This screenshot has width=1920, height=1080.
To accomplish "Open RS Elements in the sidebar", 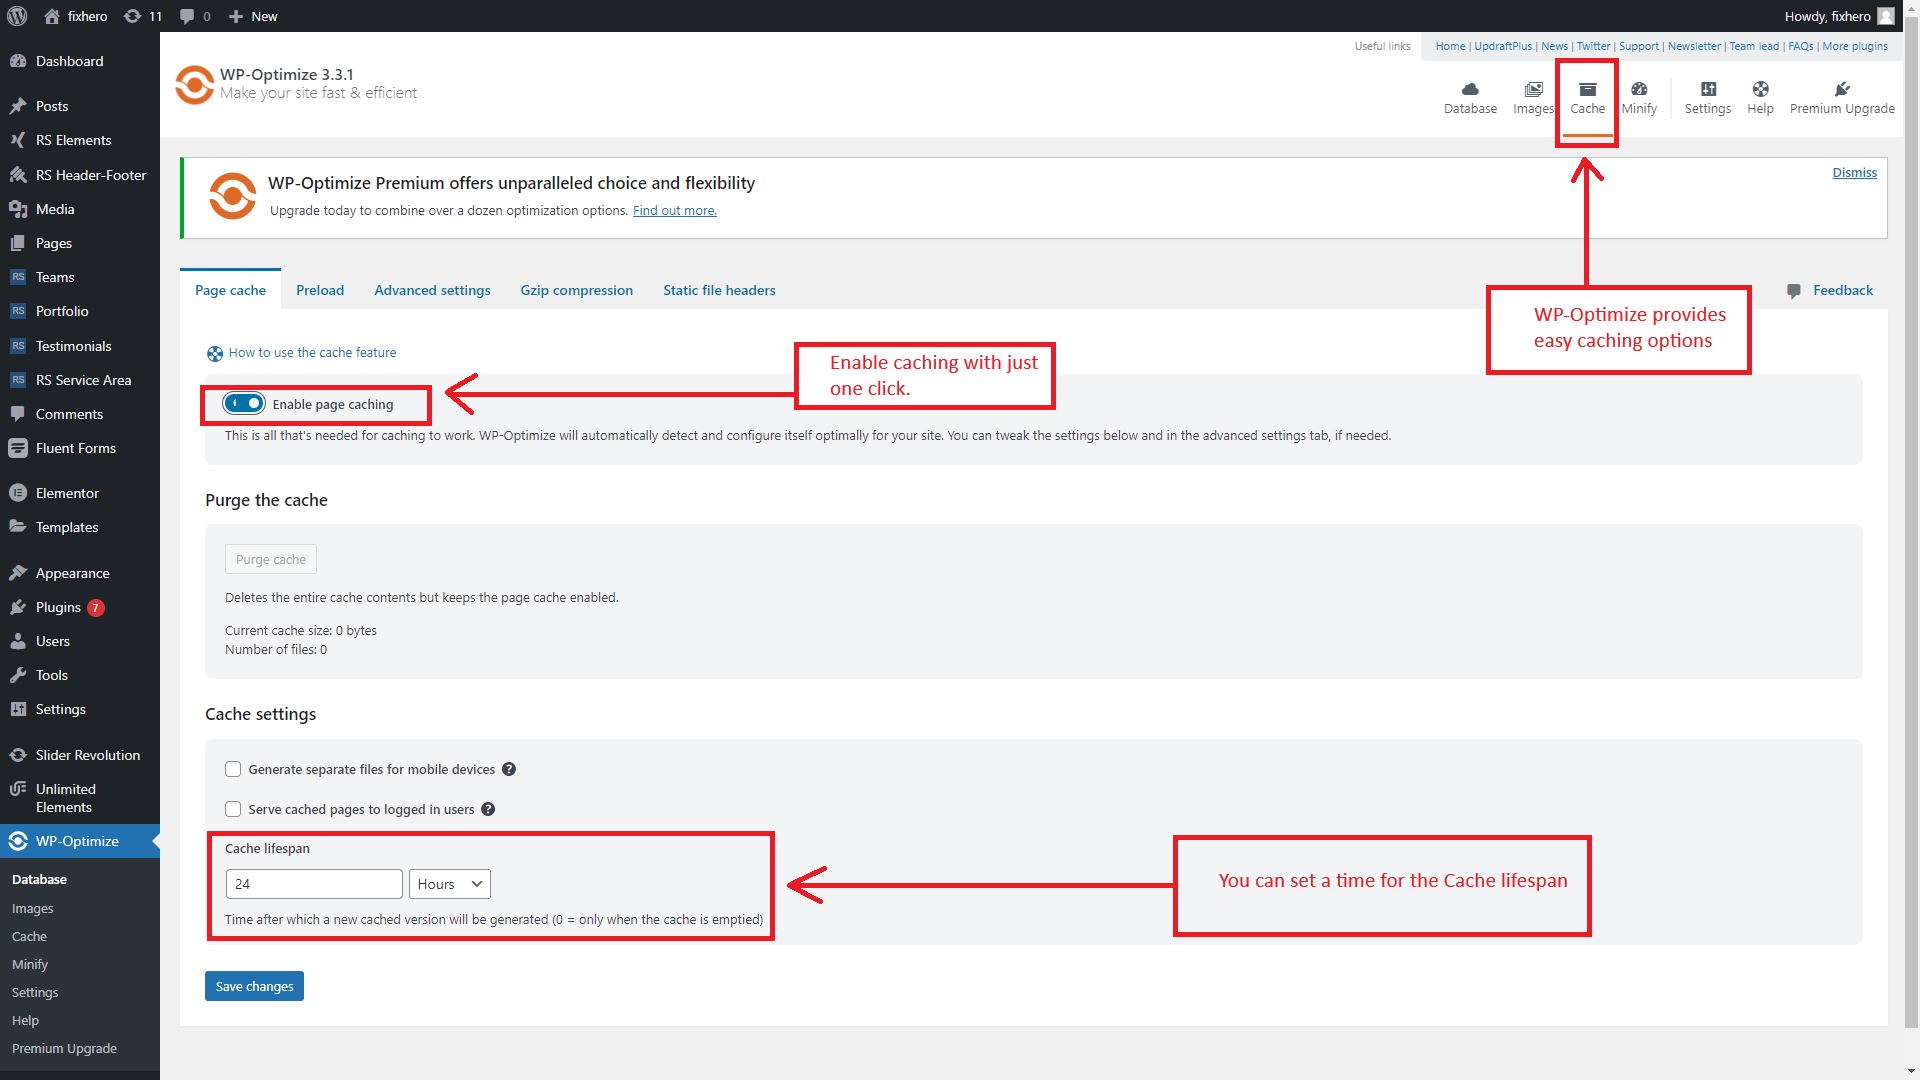I will 80,140.
